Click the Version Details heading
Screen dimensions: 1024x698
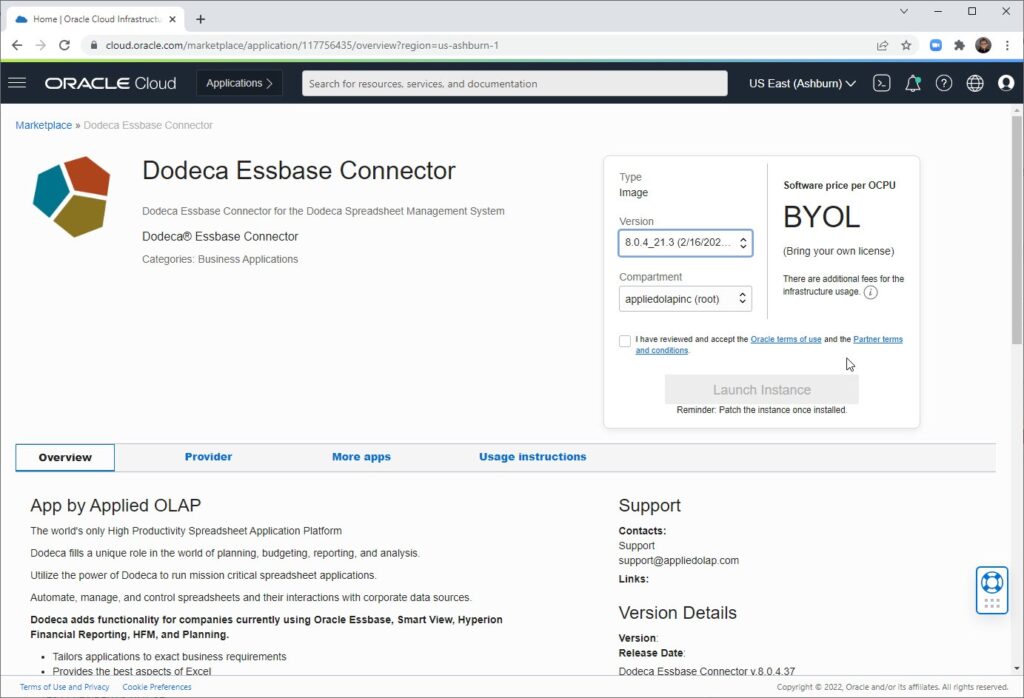[677, 612]
